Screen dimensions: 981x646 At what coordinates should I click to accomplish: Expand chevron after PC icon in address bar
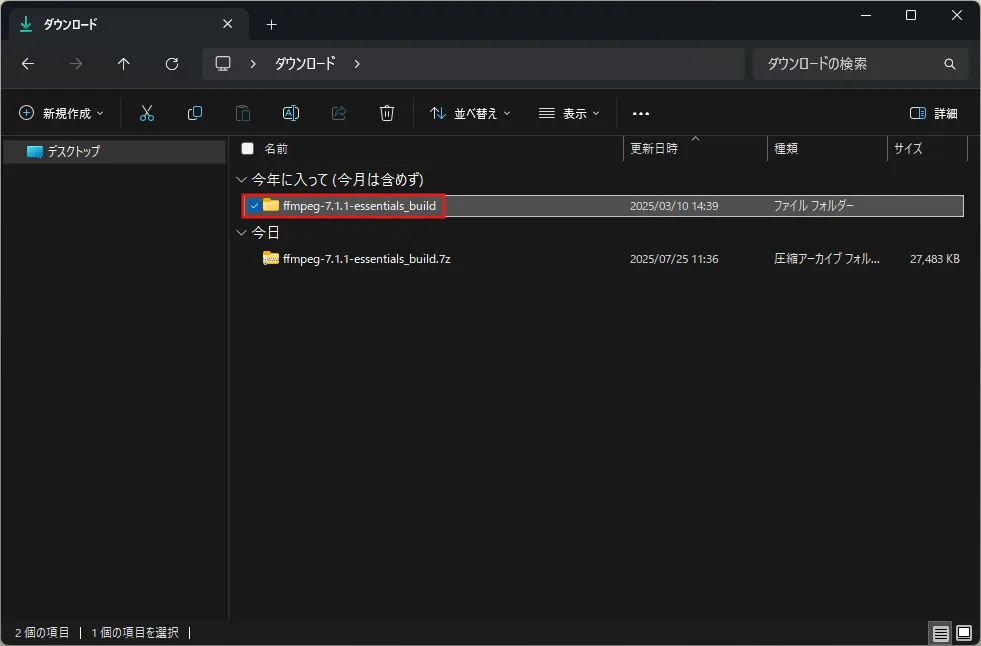(253, 64)
